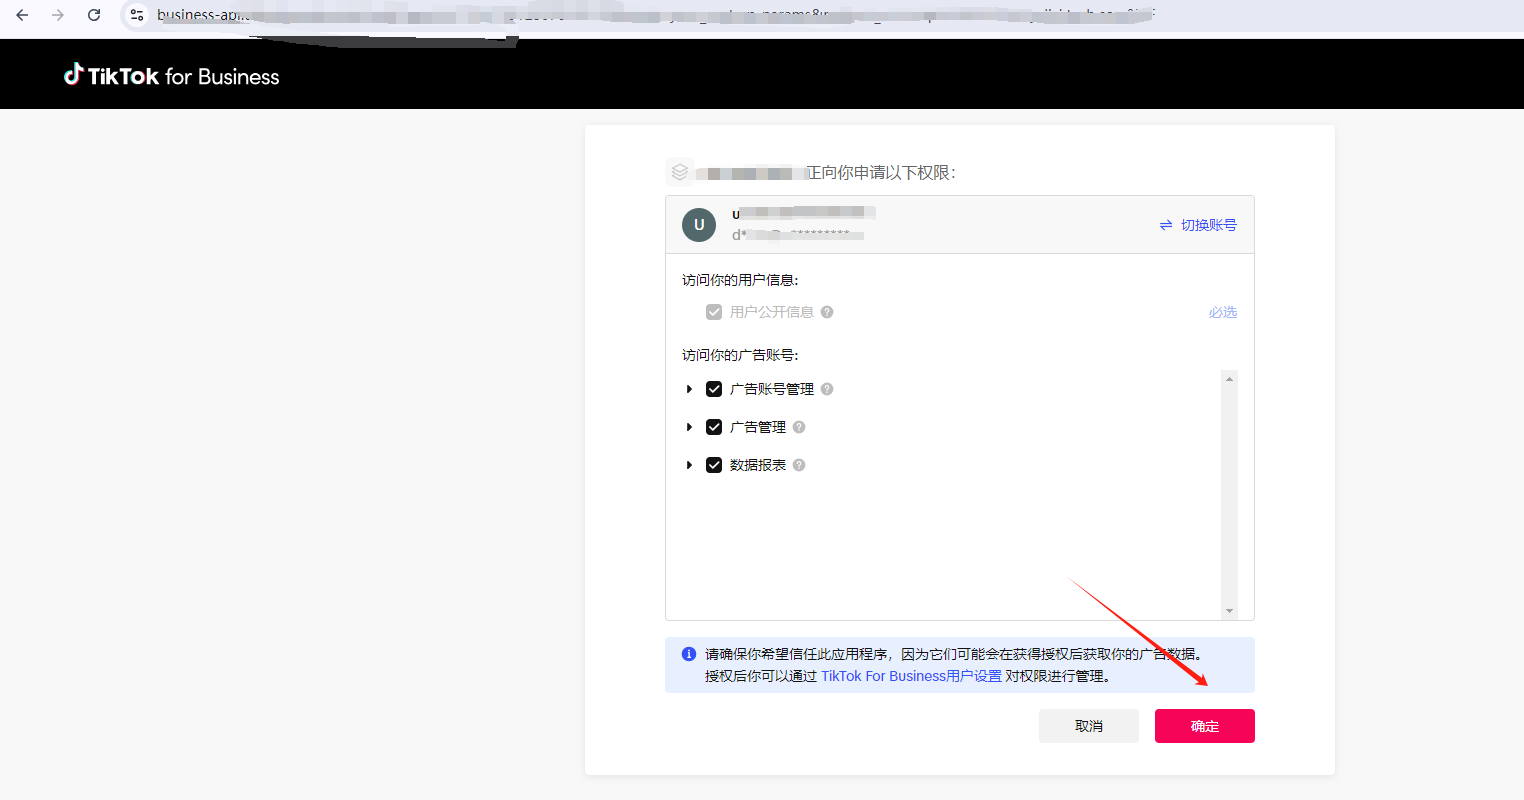Click the permissions list scrollbar down arrow
Screen dimensions: 1524x800
(1230, 611)
